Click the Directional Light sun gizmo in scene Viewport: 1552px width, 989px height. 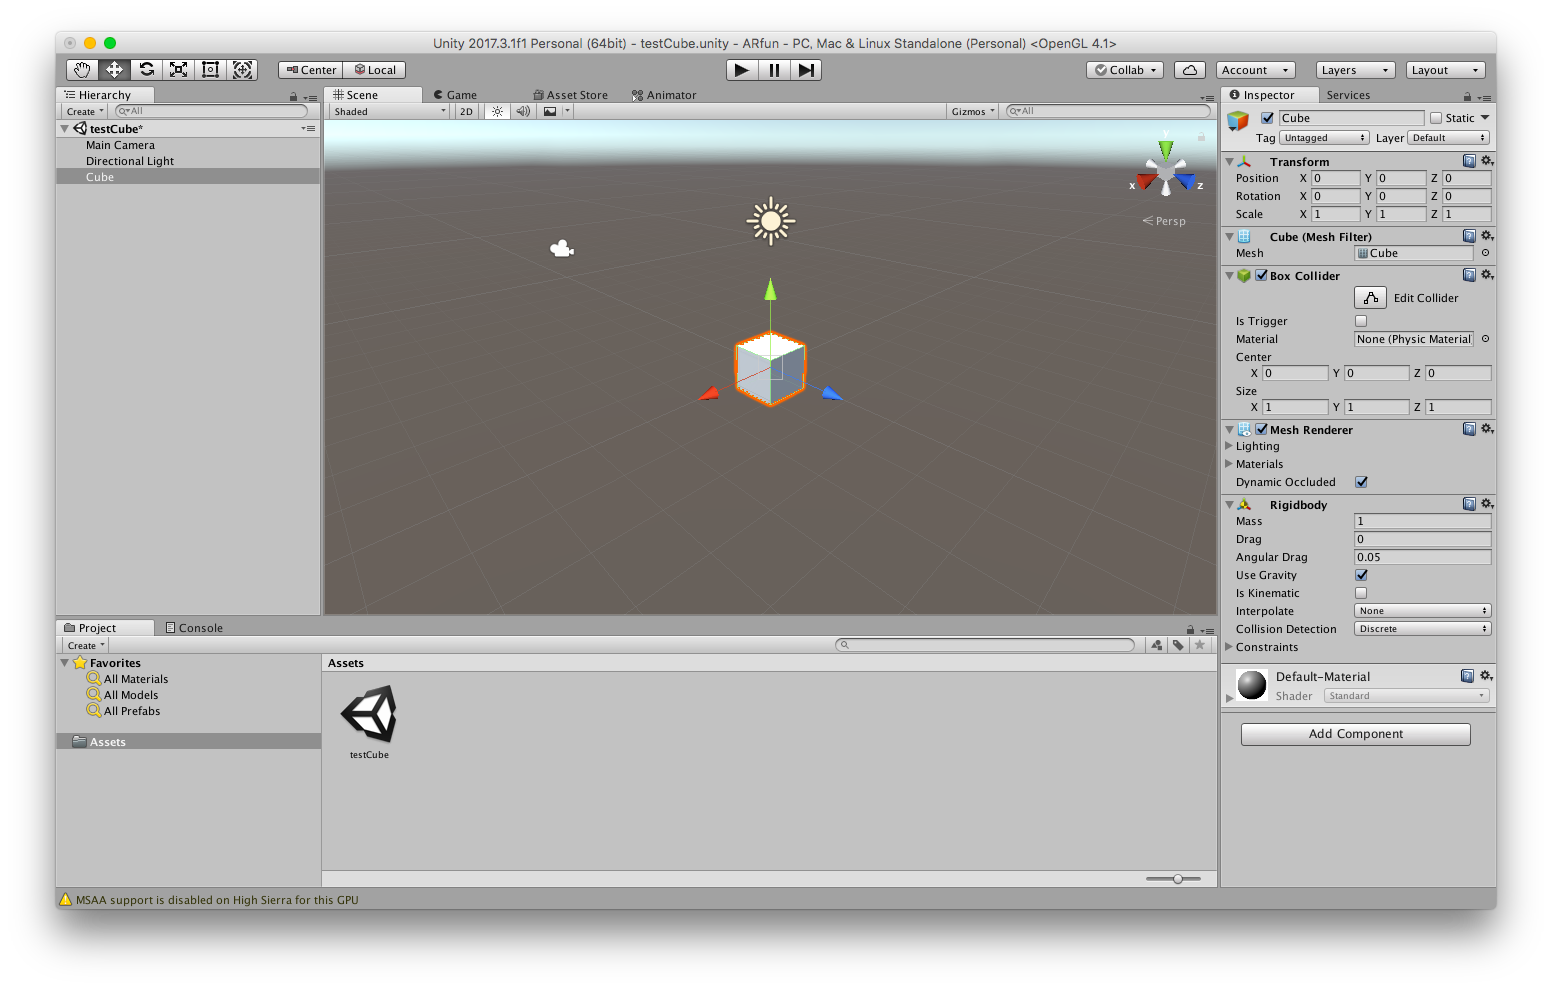pyautogui.click(x=770, y=221)
